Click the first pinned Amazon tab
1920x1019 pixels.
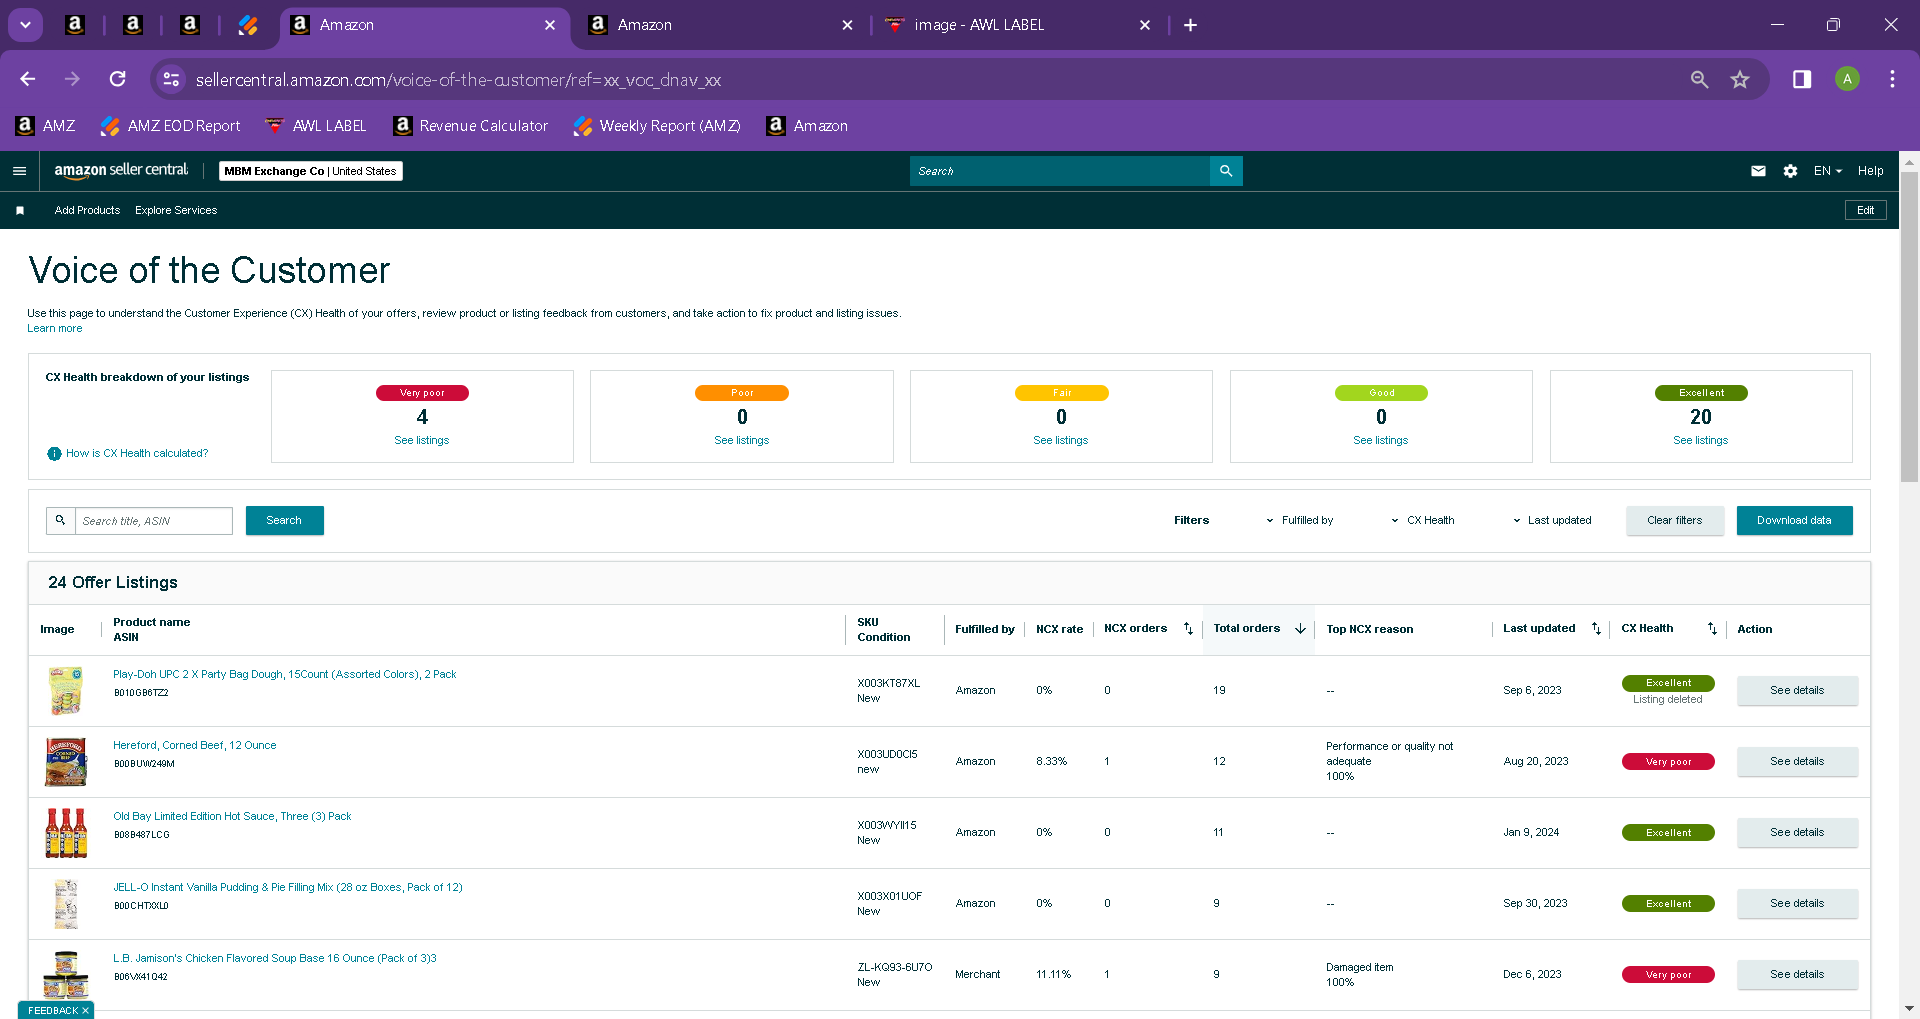point(75,25)
